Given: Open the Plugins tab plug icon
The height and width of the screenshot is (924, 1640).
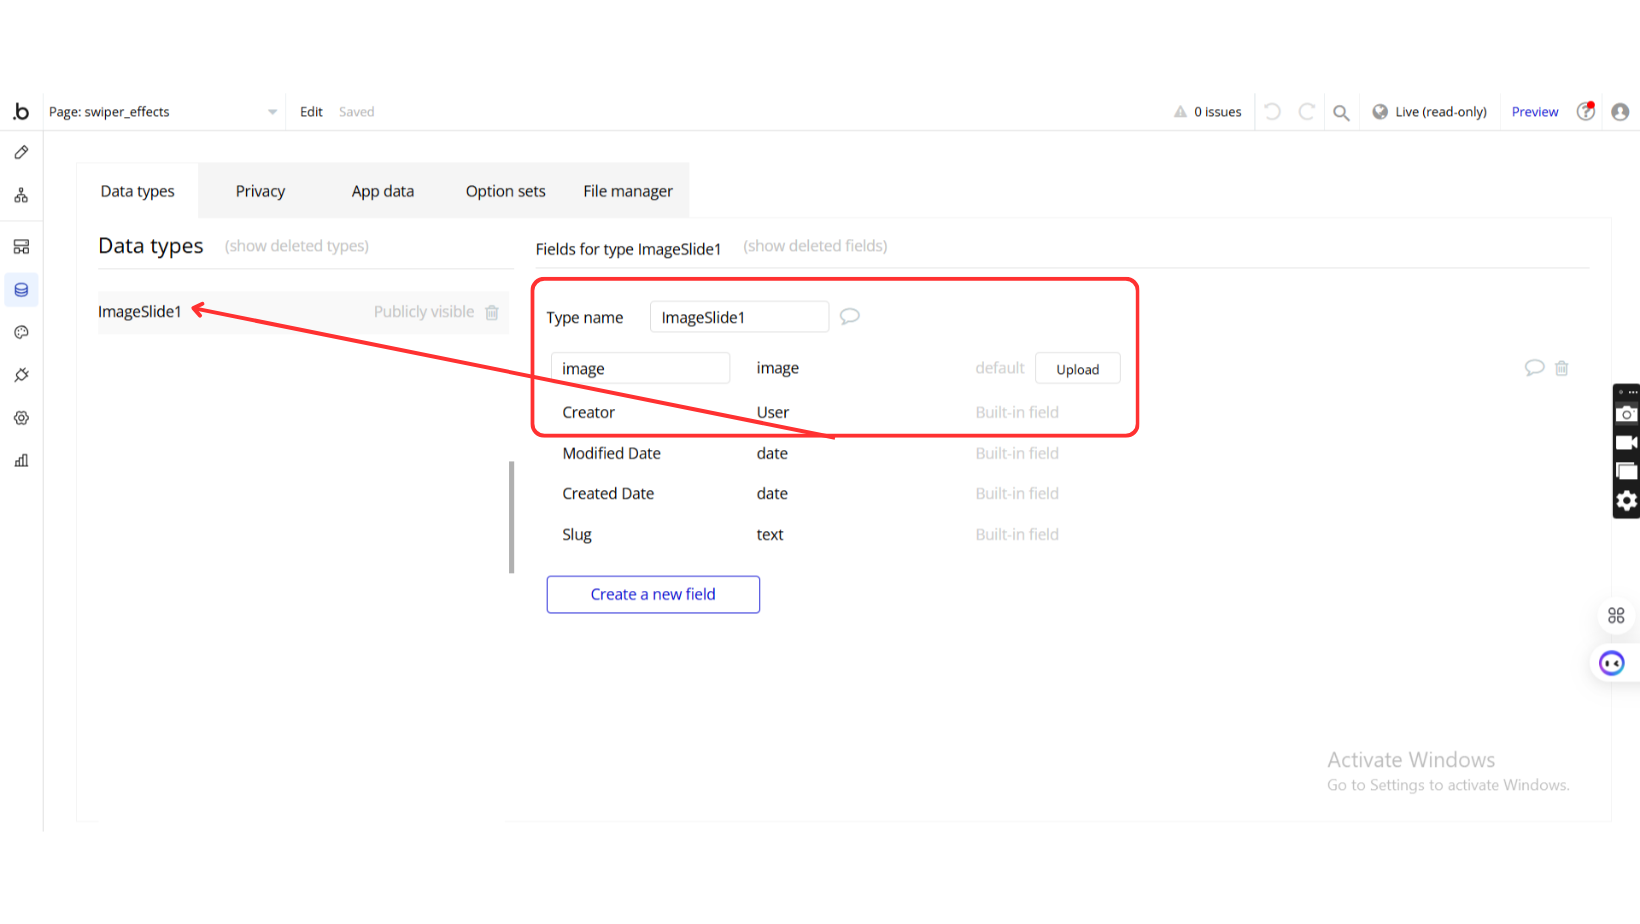Looking at the screenshot, I should [21, 375].
